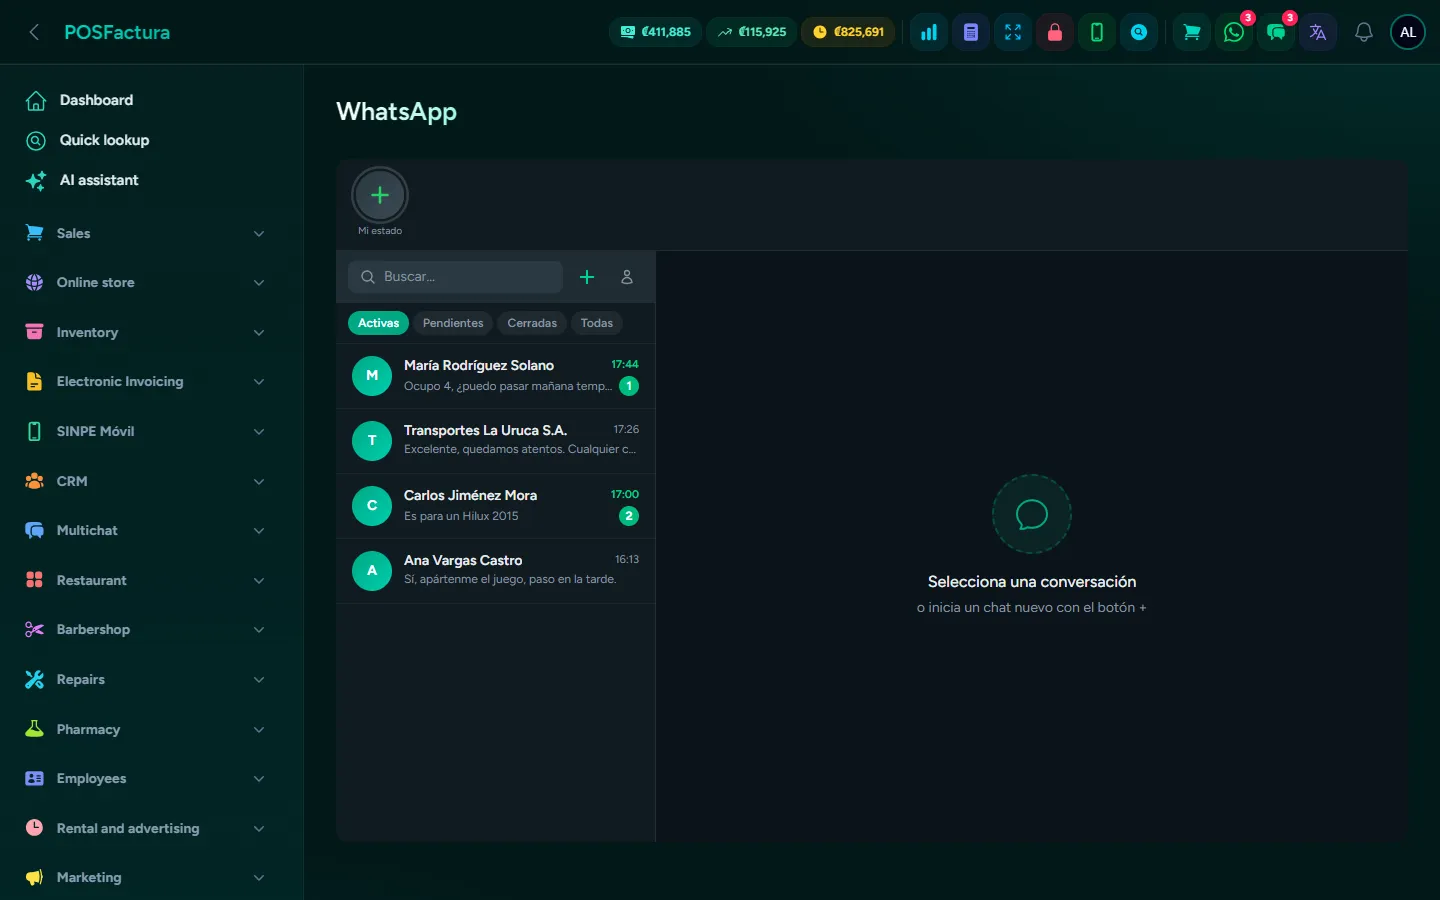Open the calculator icon in top bar
The width and height of the screenshot is (1440, 900).
971,32
